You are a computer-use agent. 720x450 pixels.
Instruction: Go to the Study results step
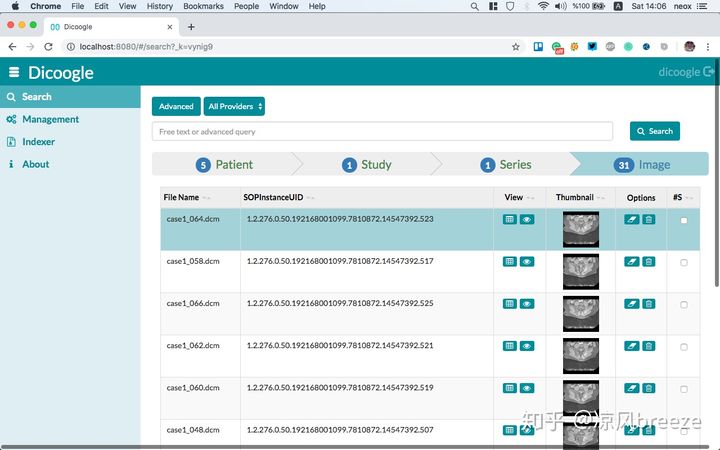[366, 164]
